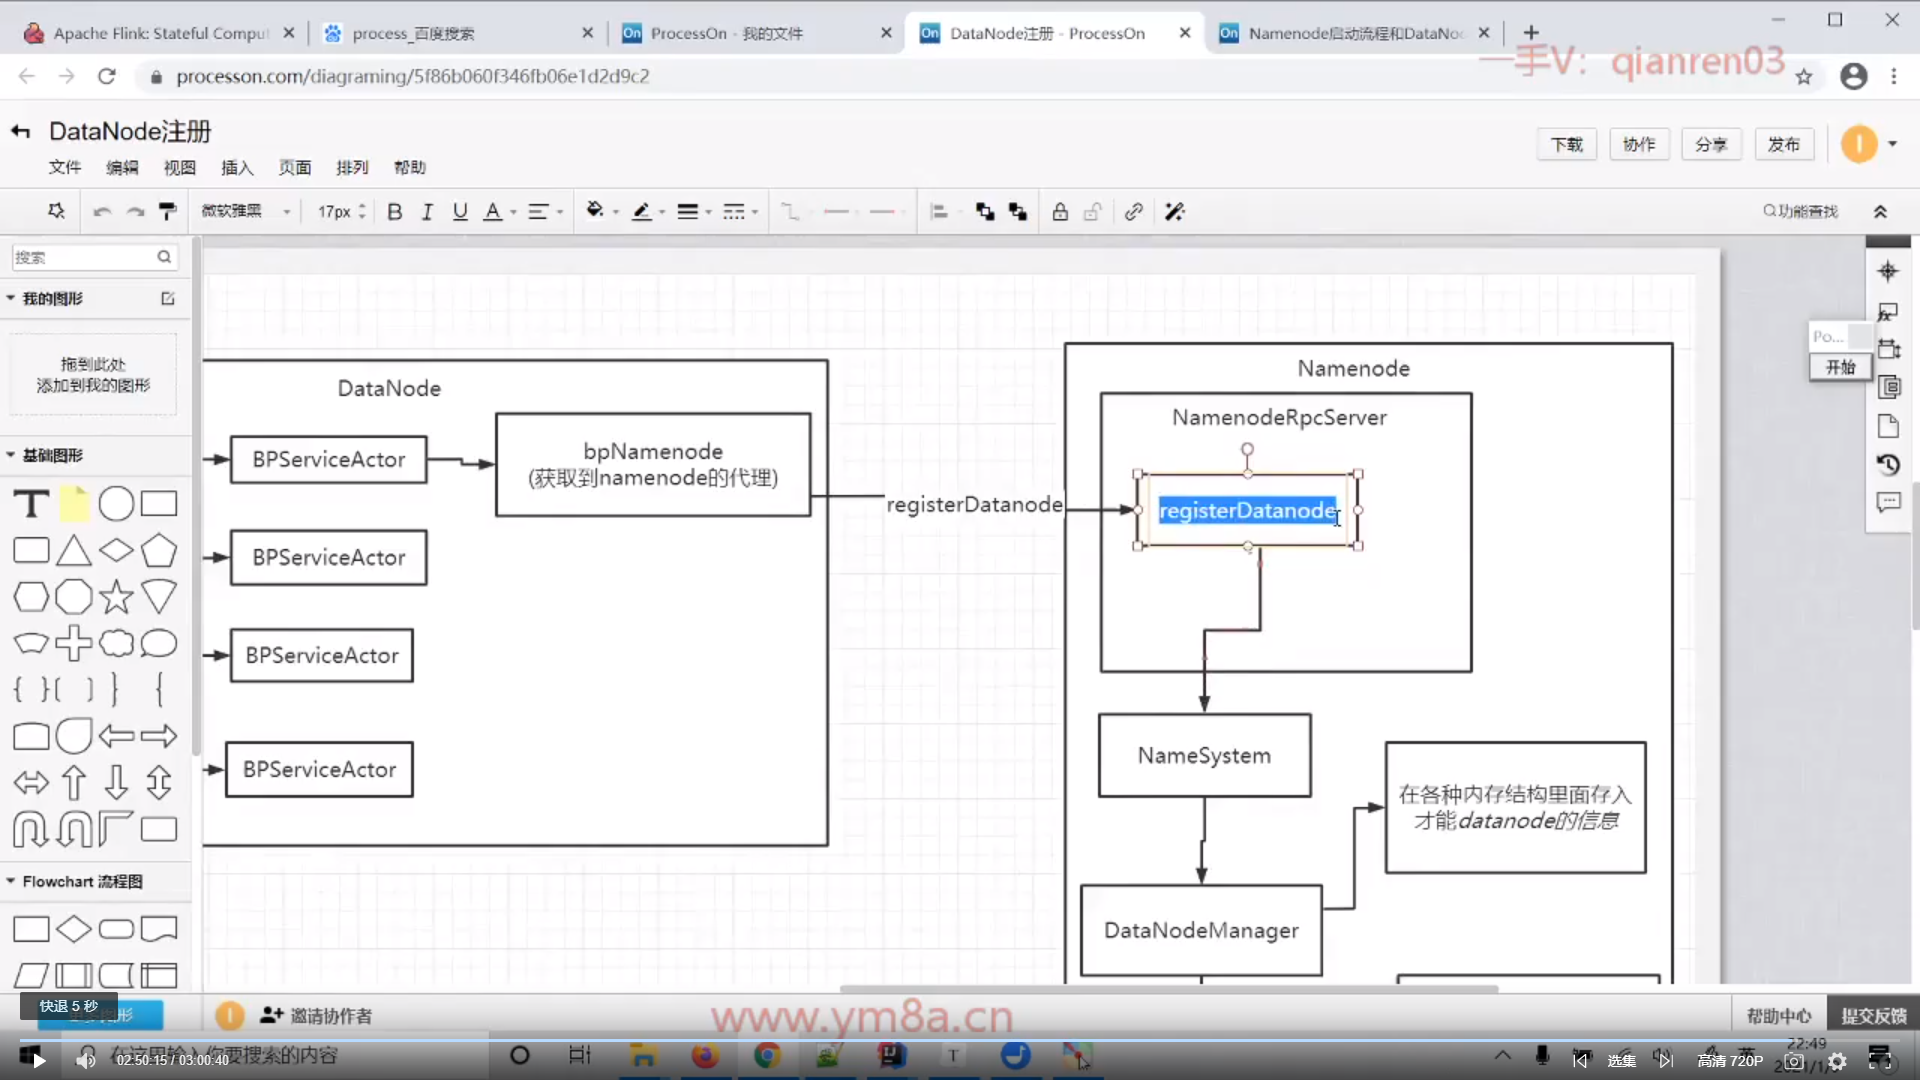Viewport: 1920px width, 1080px height.
Task: Toggle underline text formatting
Action: pos(460,212)
